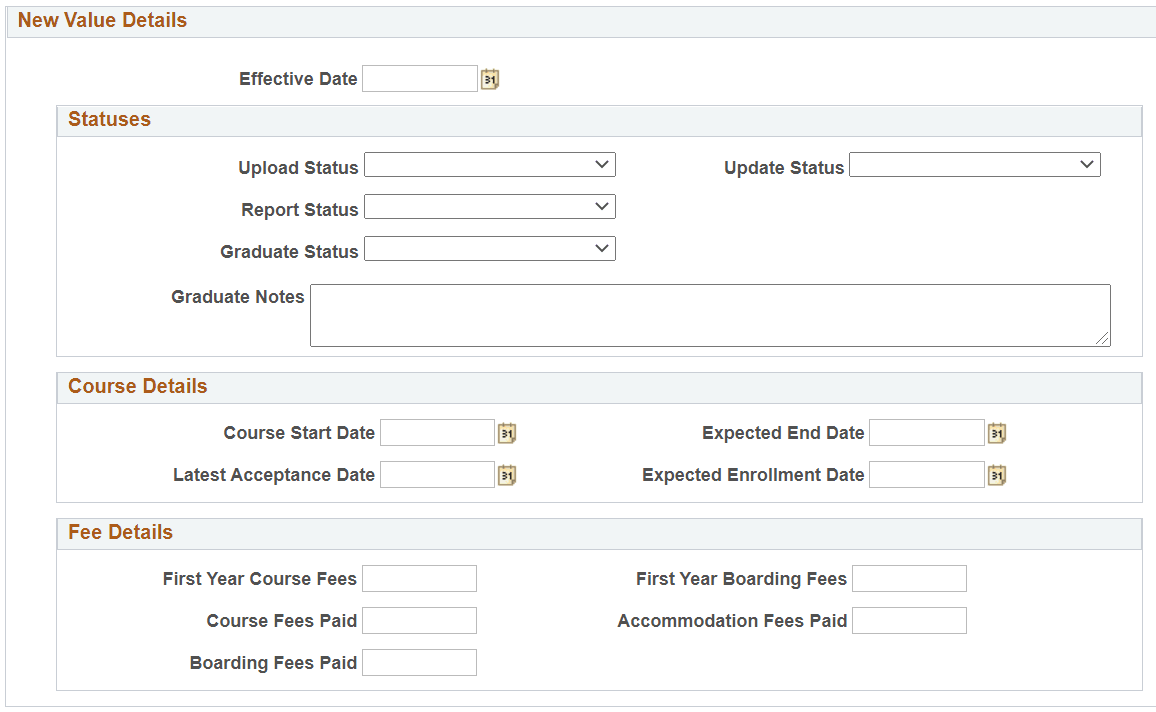Screen dimensions: 1156x712
Task: Click the Boarding Fees Paid field
Action: [x=419, y=662]
